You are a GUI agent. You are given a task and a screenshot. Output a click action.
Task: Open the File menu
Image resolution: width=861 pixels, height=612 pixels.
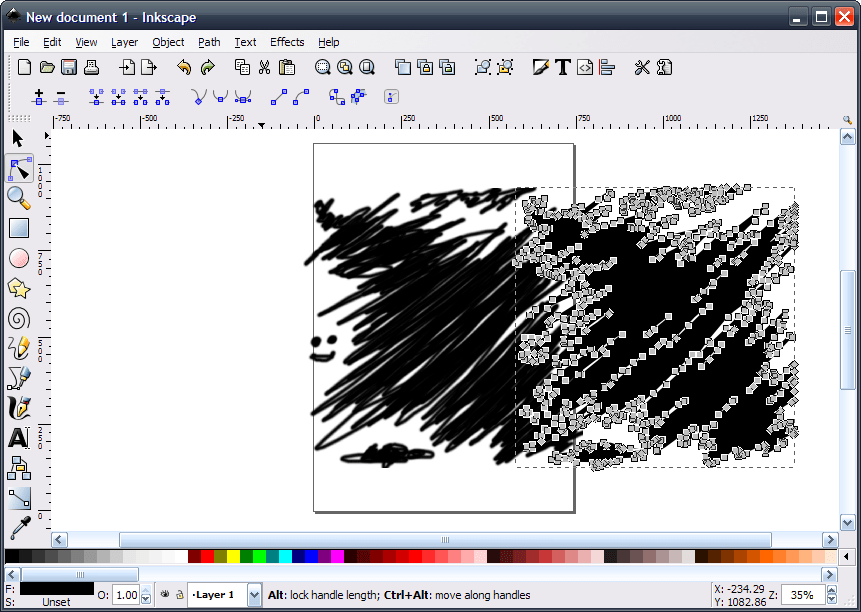(x=21, y=42)
